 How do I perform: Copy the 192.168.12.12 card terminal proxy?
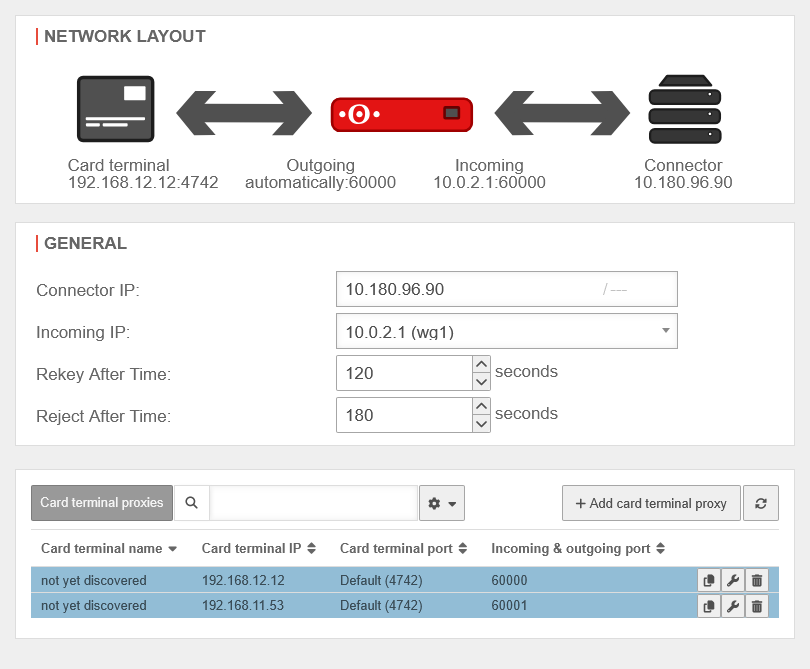(709, 580)
